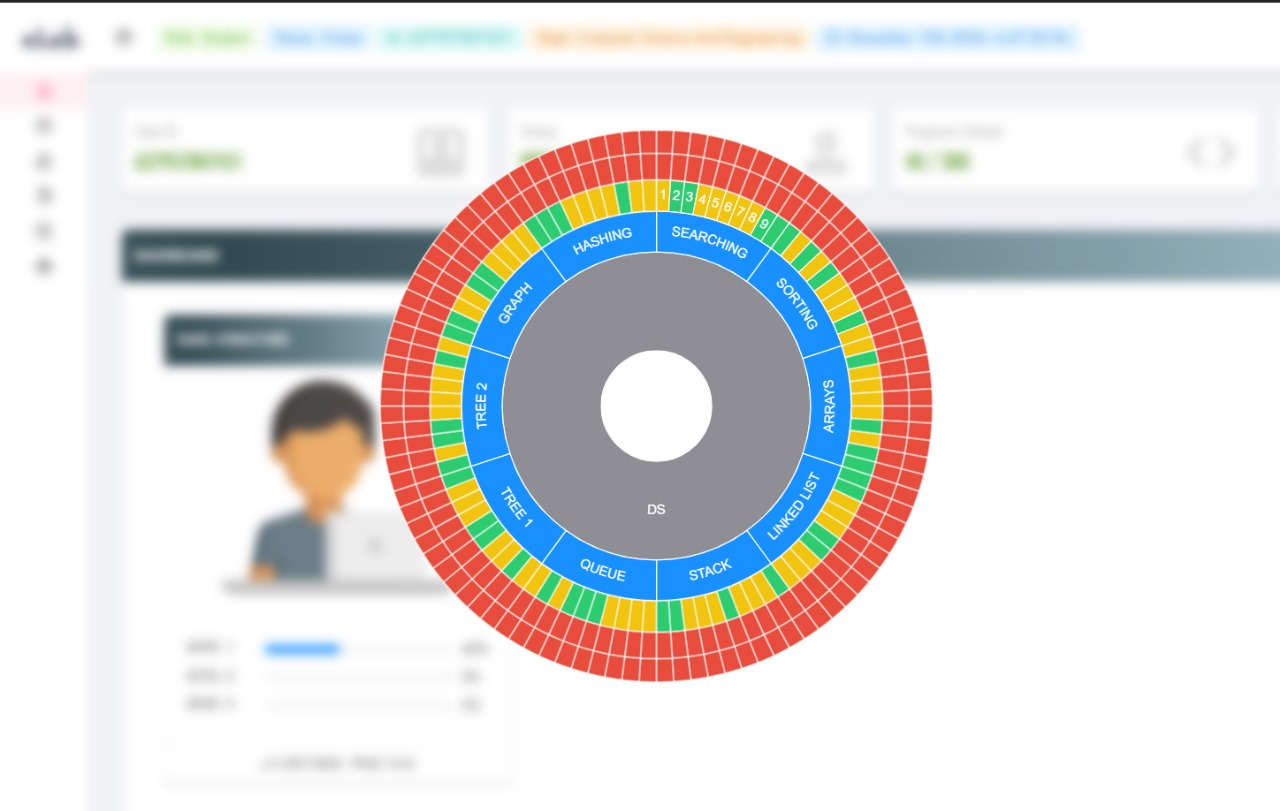Select yellow cell number 1 under Searching

663,196
